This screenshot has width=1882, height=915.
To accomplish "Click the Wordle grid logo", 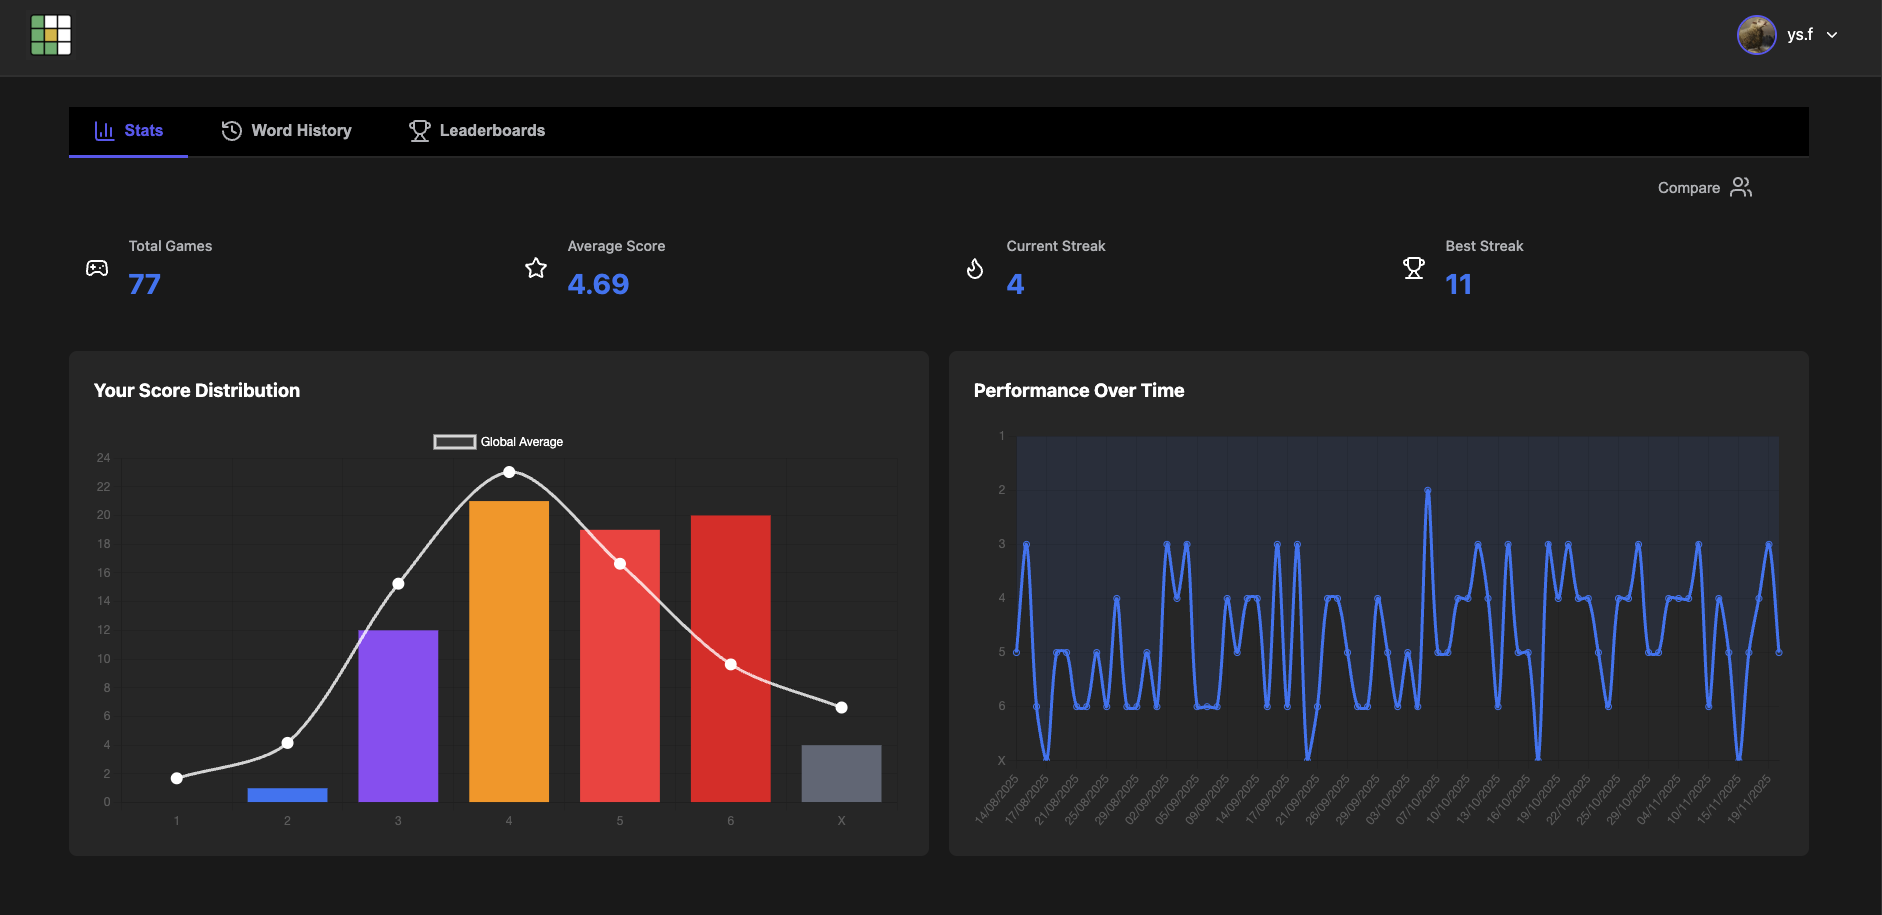I will [51, 34].
